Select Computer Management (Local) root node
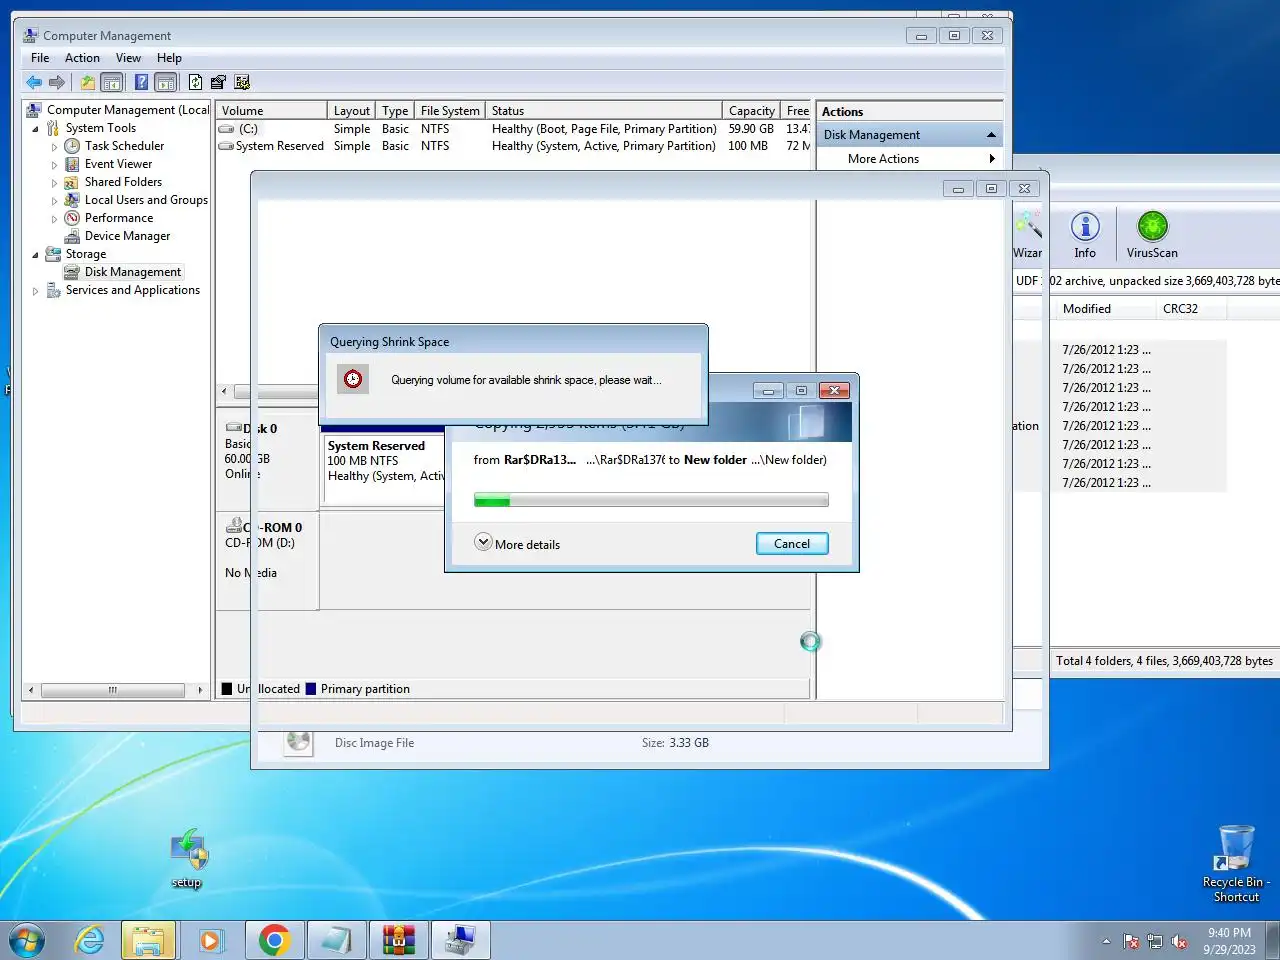The width and height of the screenshot is (1280, 960). point(128,110)
